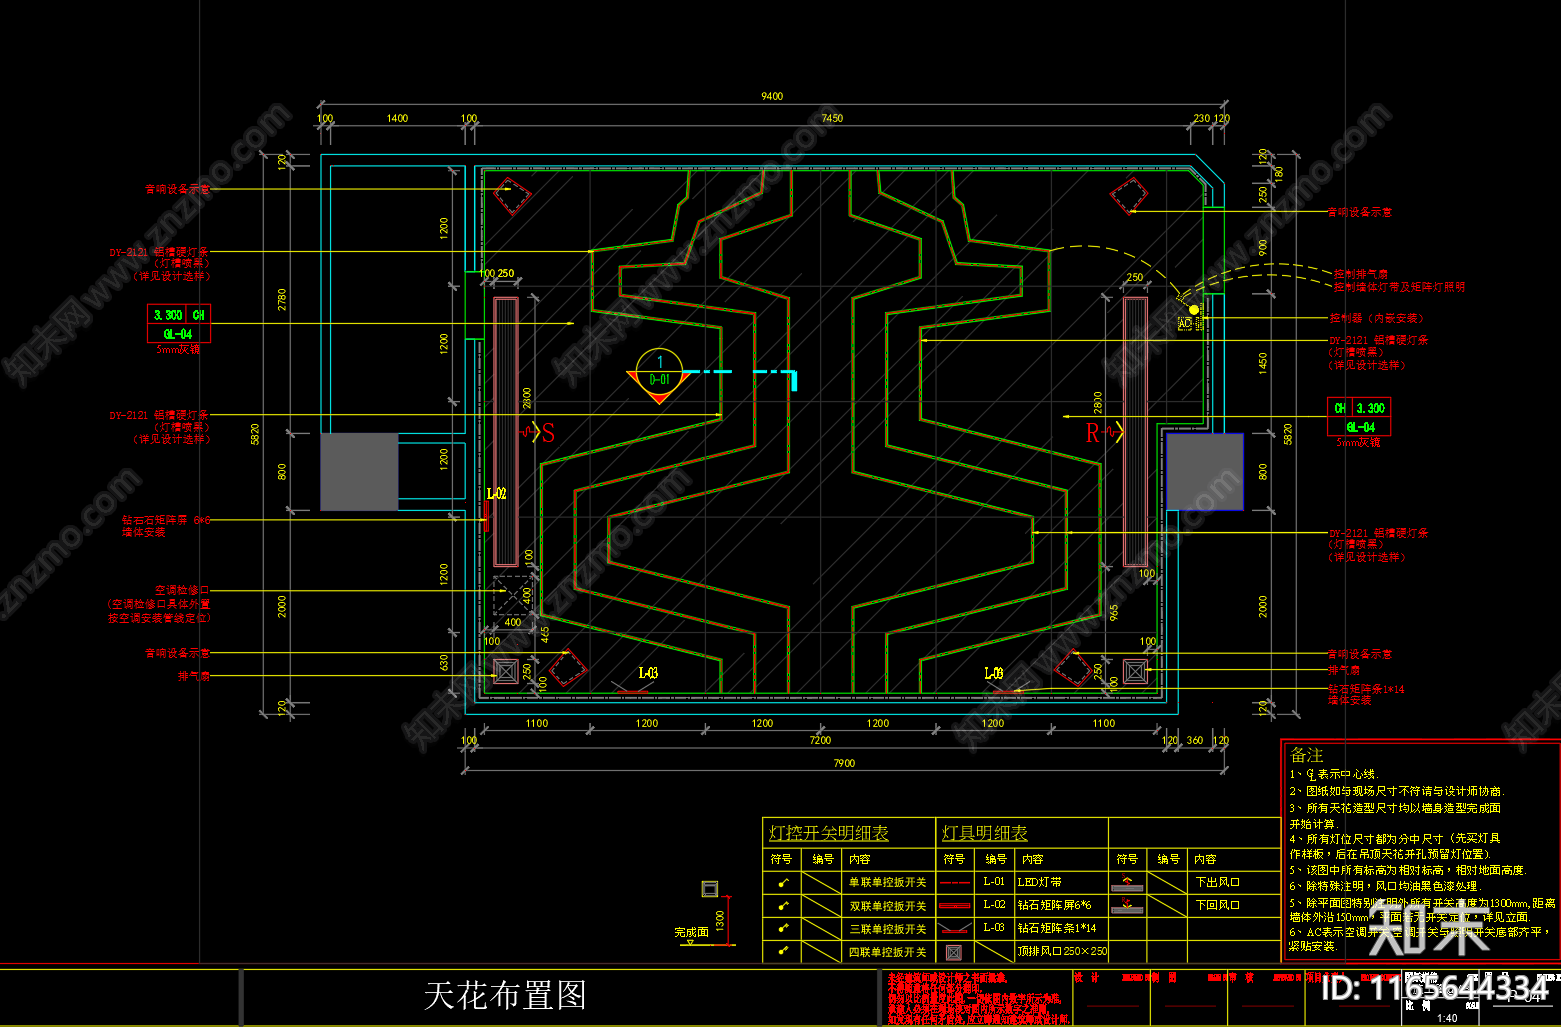Click the 双联单控扳开关 switch symbol in legend
The width and height of the screenshot is (1561, 1027).
[784, 906]
